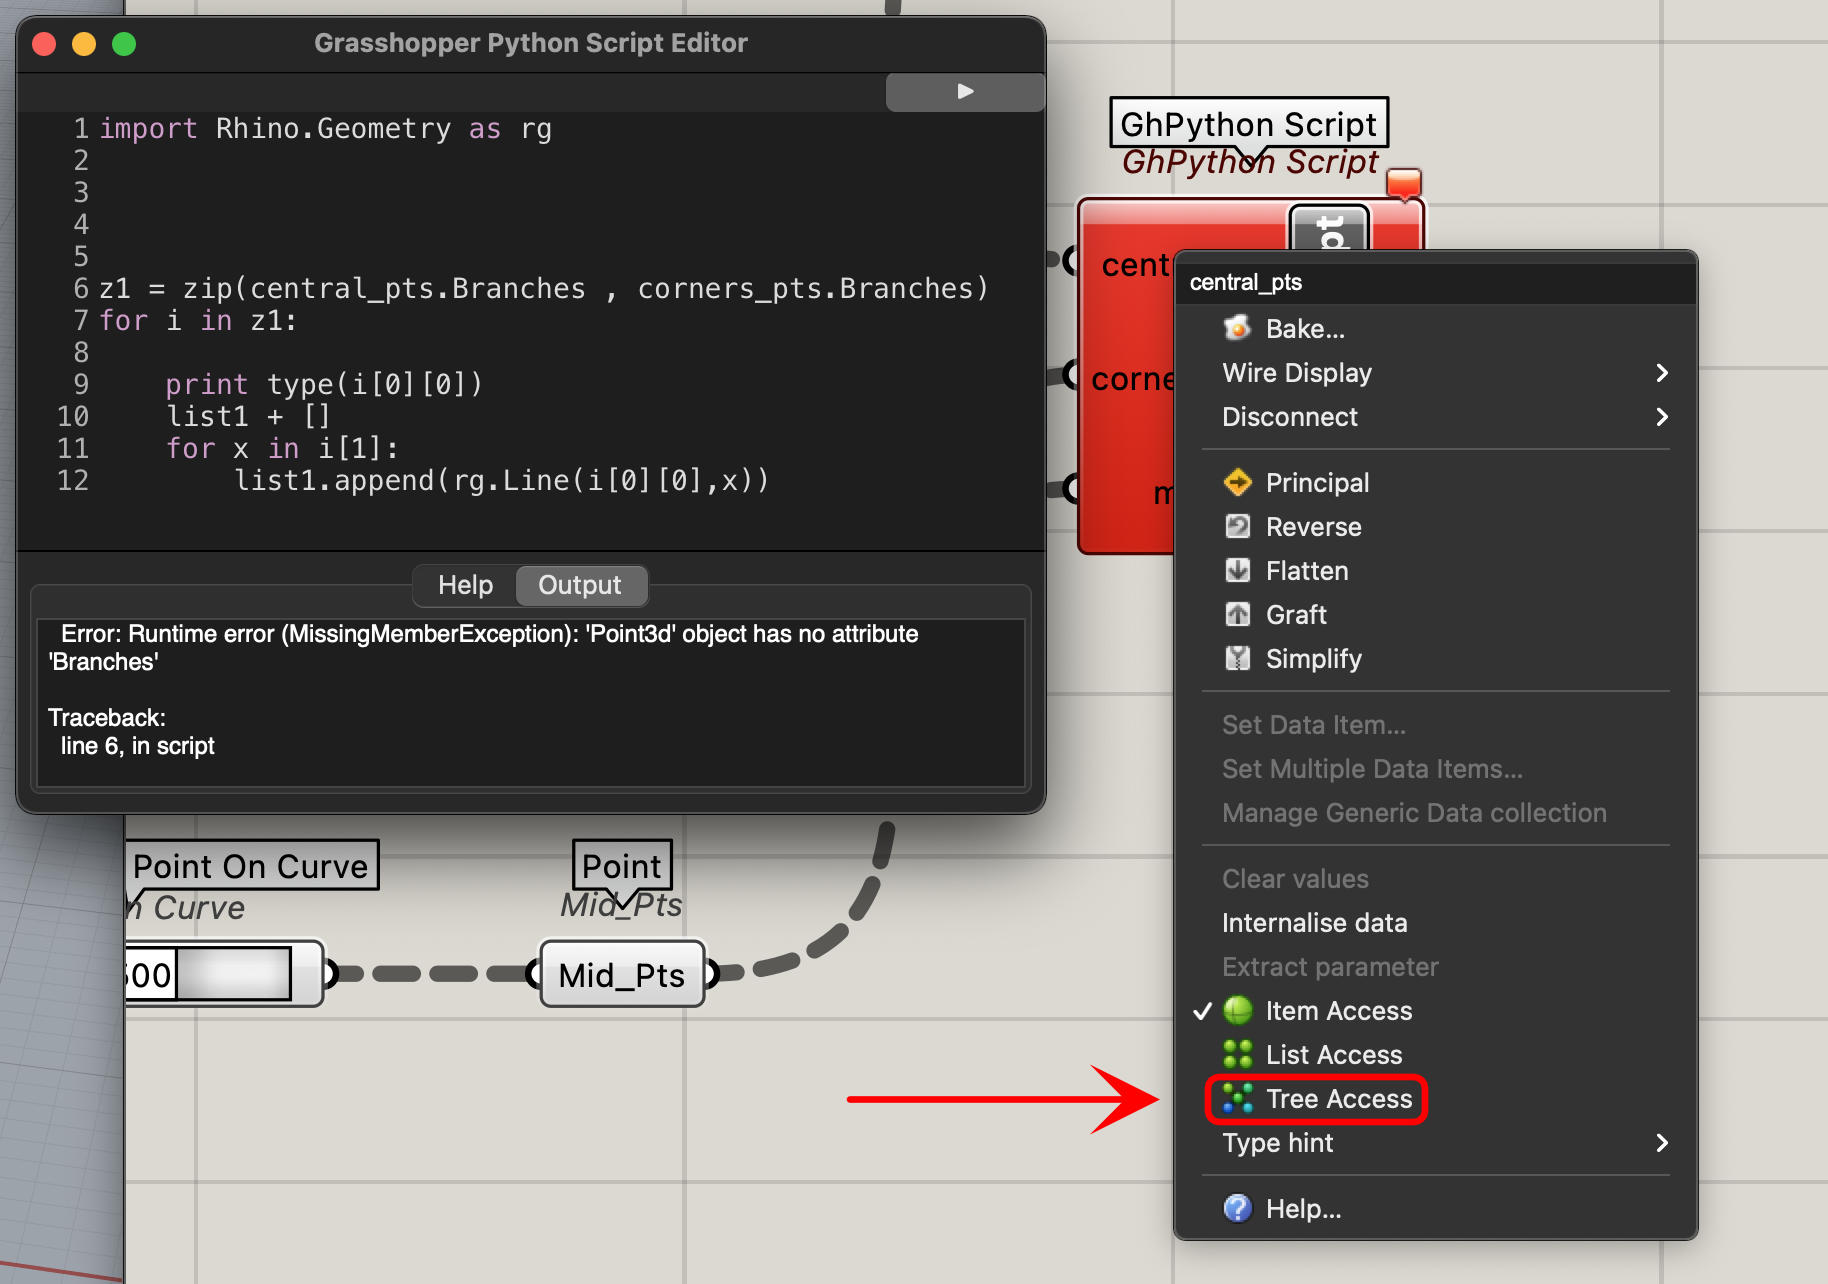Click line 1 import statement
1828x1284 pixels.
(325, 128)
